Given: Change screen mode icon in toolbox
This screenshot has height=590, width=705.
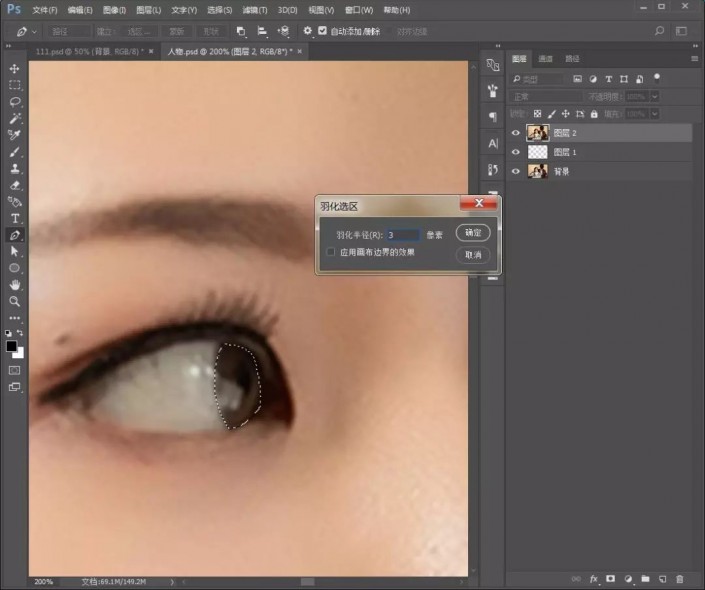Looking at the screenshot, I should click(14, 387).
